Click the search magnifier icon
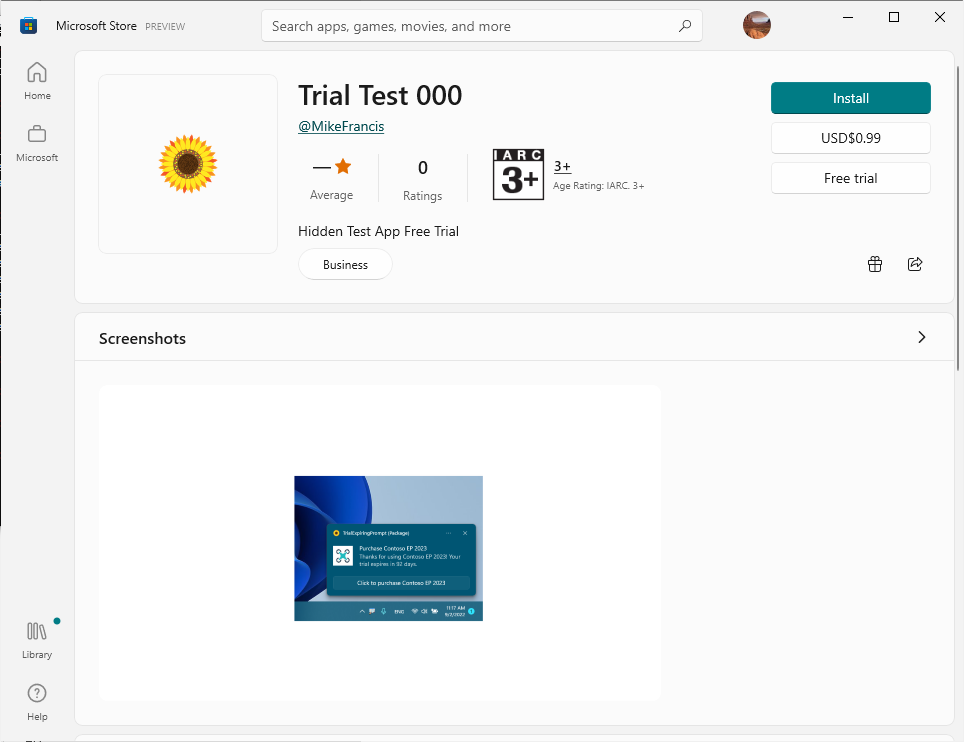Screen dimensions: 964x742 684,26
